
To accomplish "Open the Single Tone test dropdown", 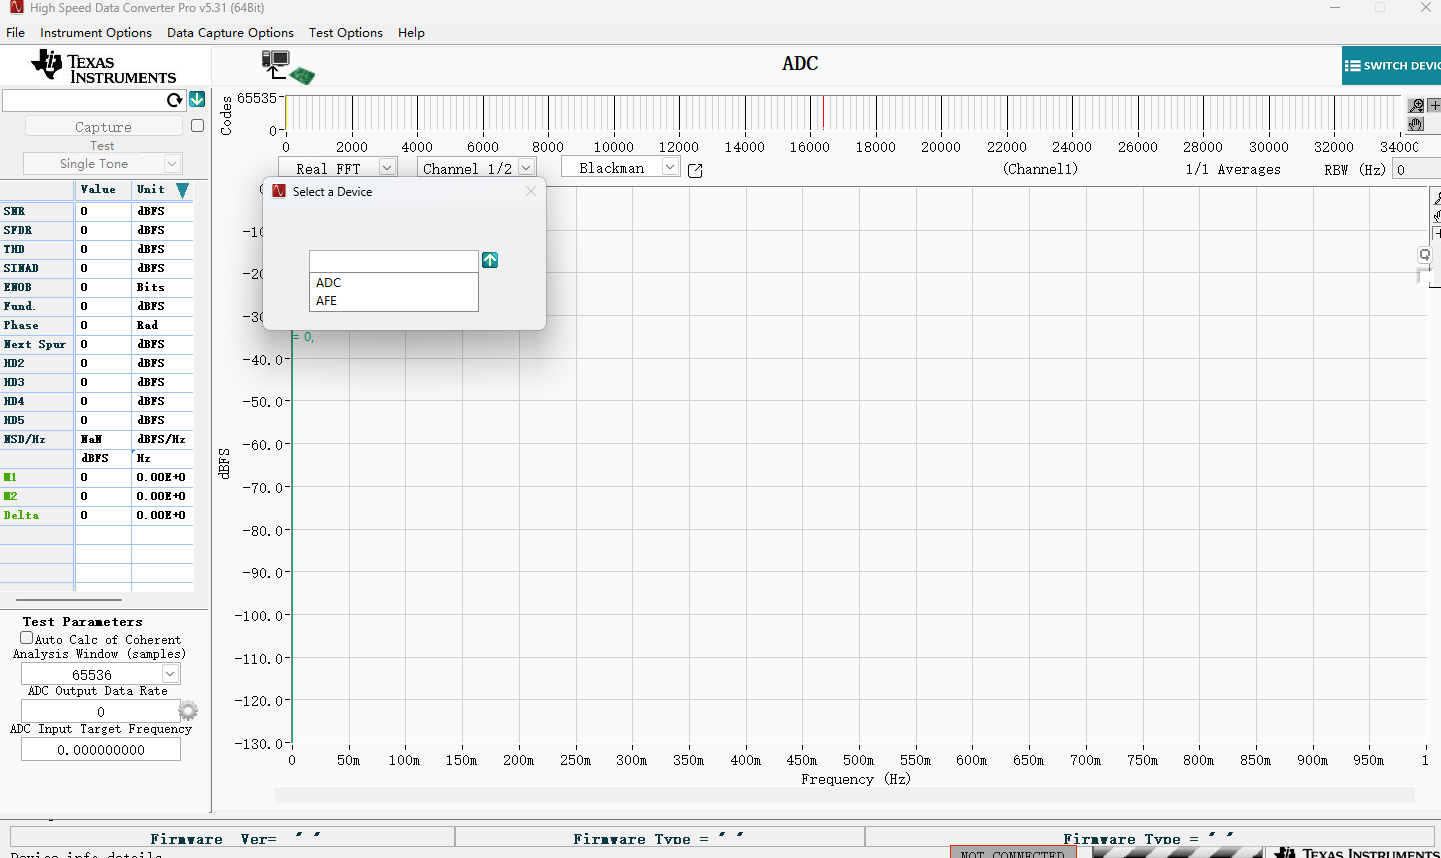I will pos(172,163).
